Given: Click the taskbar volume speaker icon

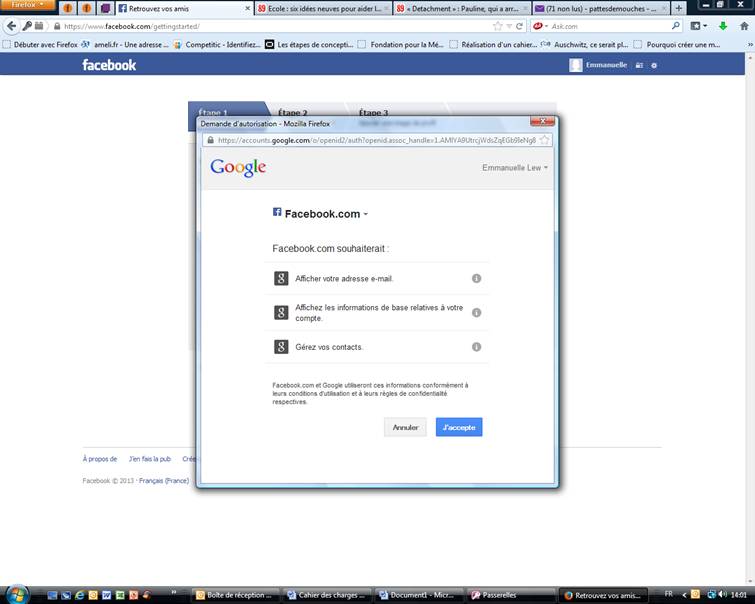Looking at the screenshot, I should (722, 594).
